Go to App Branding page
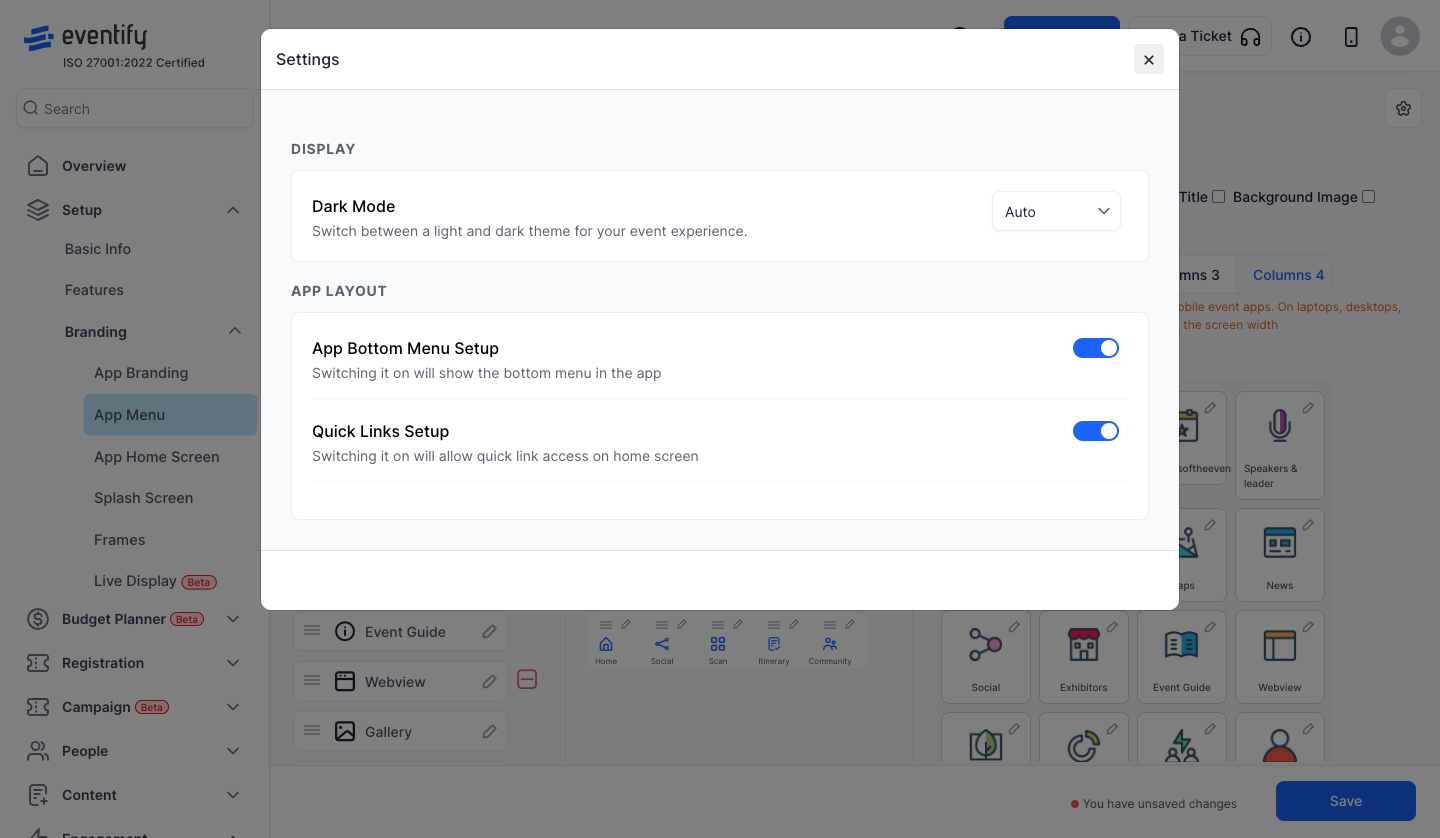Screen dimensions: 1440x838 pos(141,373)
